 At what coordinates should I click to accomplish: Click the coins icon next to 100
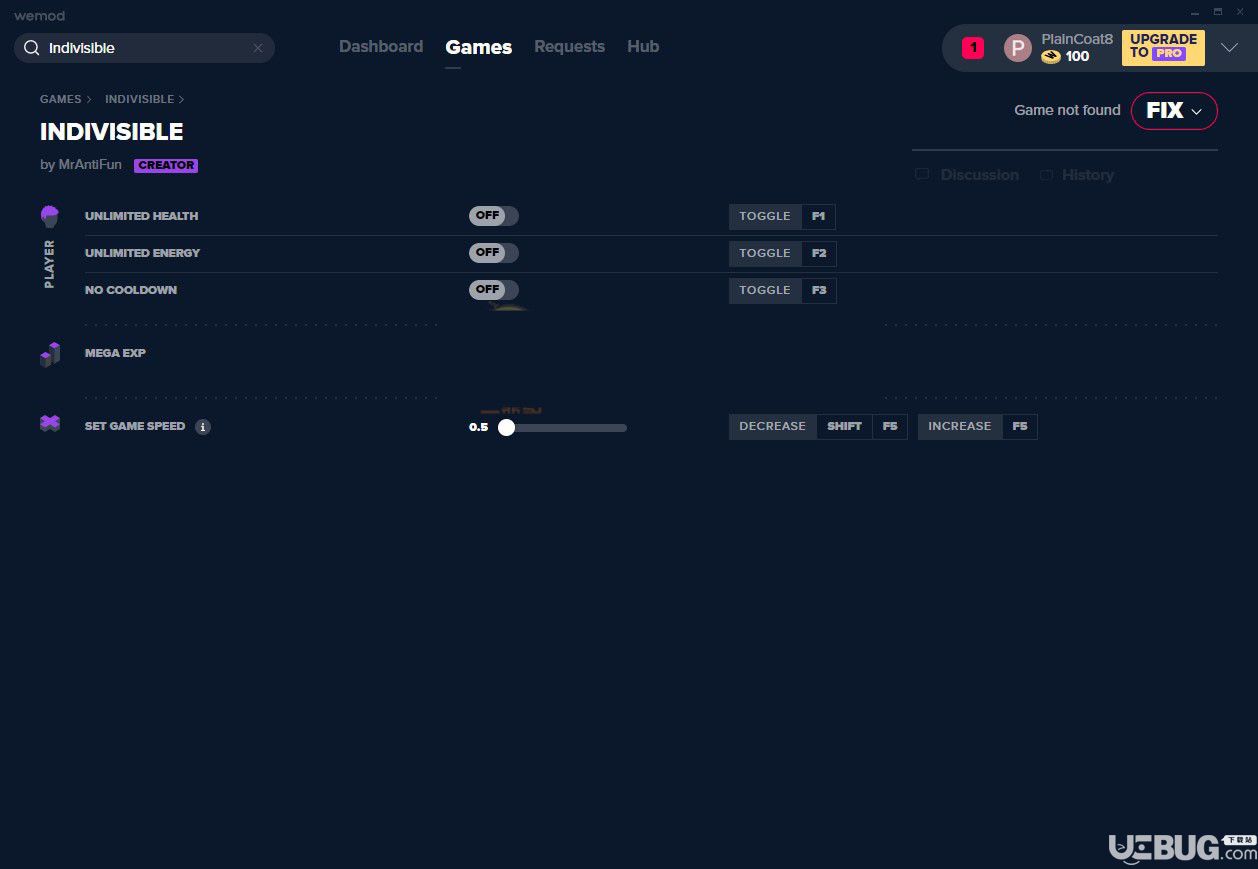click(1050, 57)
